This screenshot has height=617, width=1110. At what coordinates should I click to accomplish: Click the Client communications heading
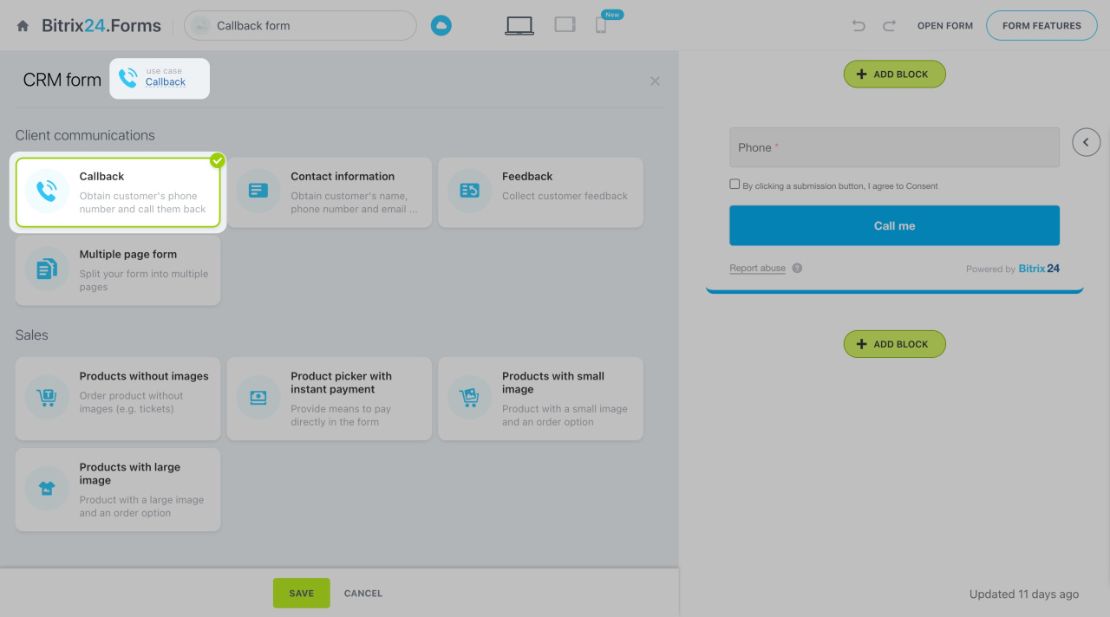(x=85, y=135)
